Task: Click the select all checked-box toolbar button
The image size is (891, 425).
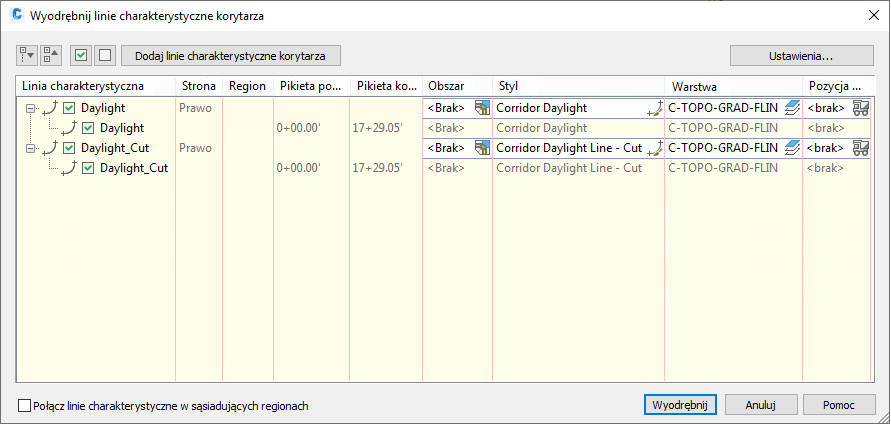Action: click(81, 55)
